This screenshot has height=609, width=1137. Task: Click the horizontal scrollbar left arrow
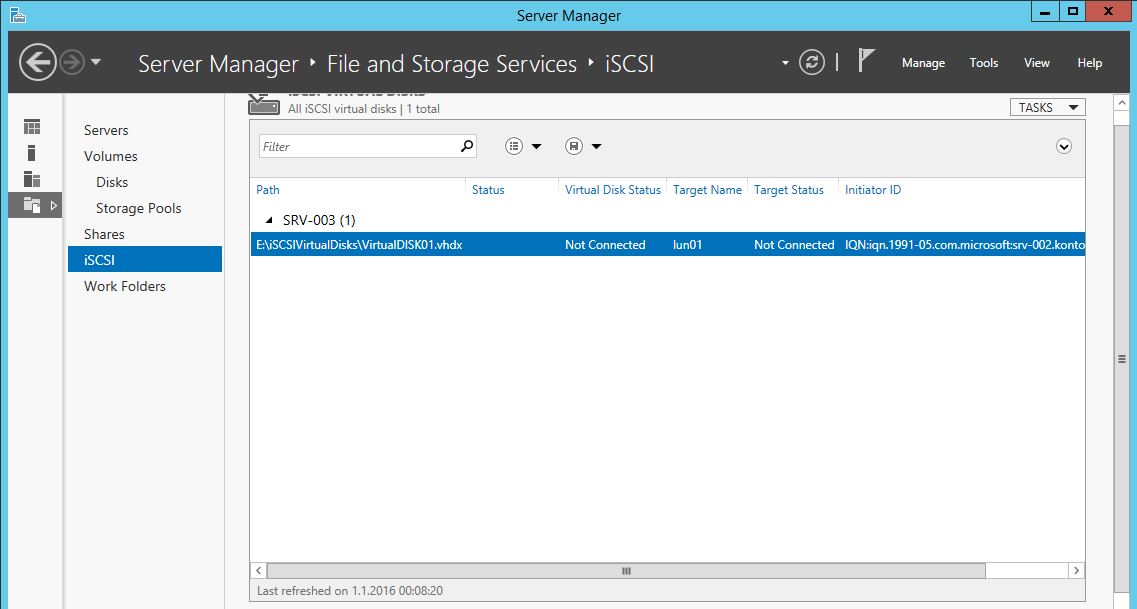[x=259, y=571]
